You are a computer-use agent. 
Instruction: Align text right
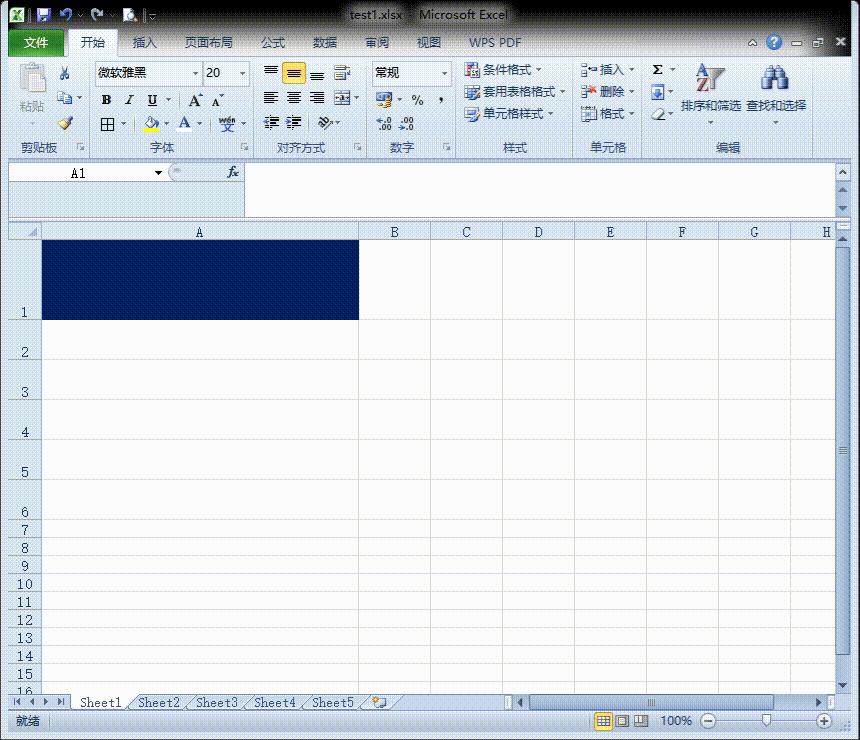click(x=317, y=98)
